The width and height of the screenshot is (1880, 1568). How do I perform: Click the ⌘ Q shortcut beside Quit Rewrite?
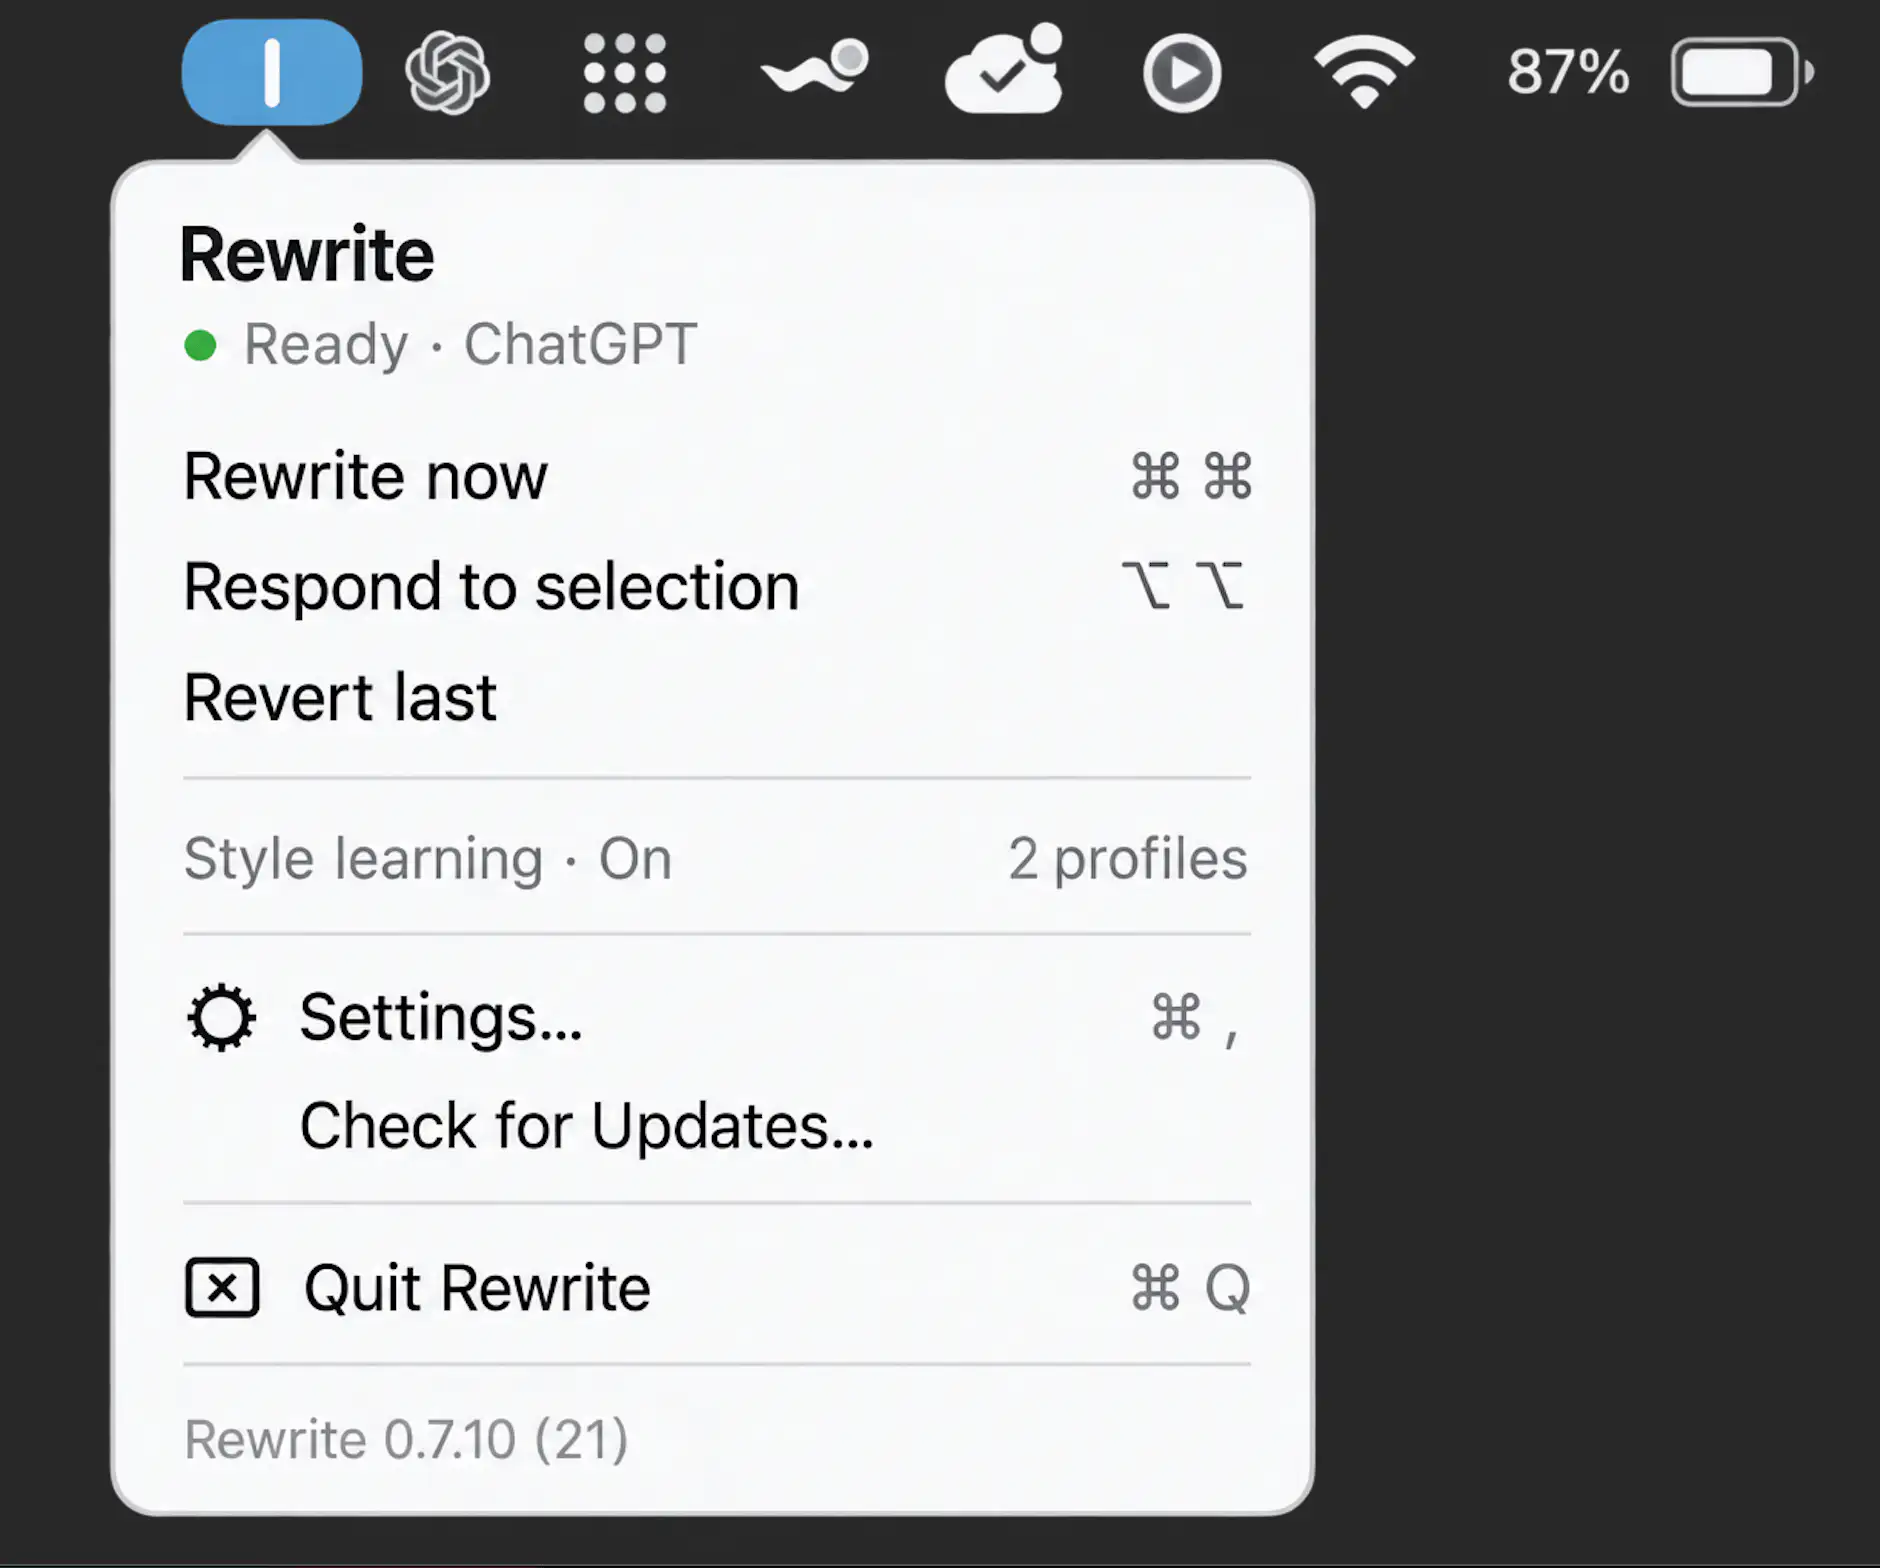click(1190, 1288)
